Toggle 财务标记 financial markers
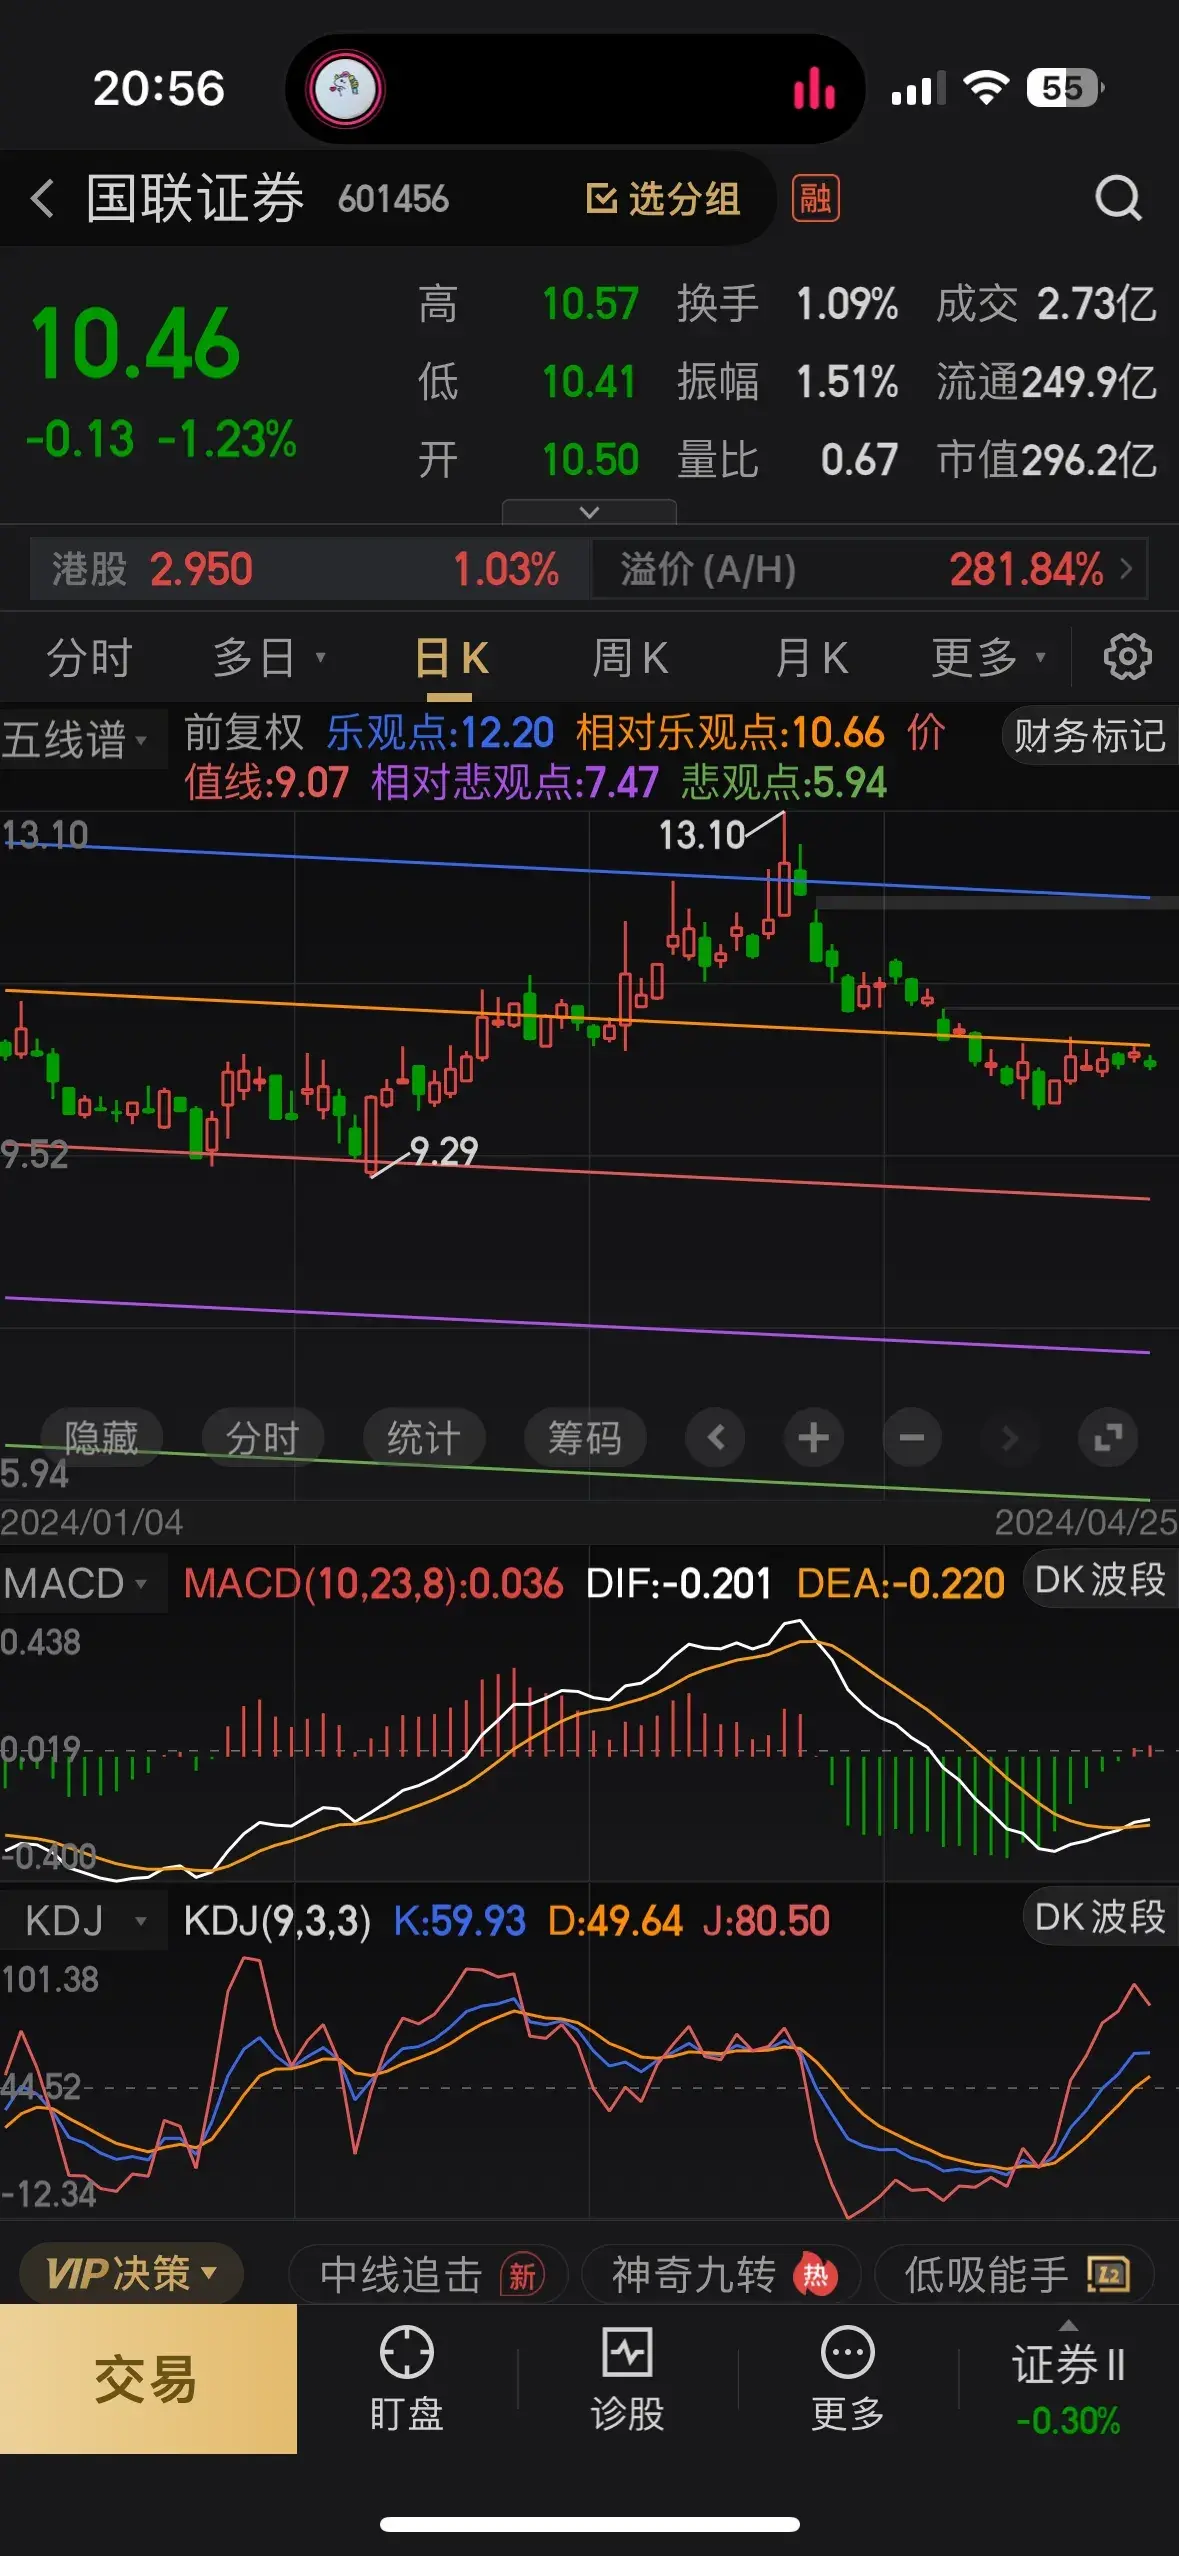 point(1090,736)
